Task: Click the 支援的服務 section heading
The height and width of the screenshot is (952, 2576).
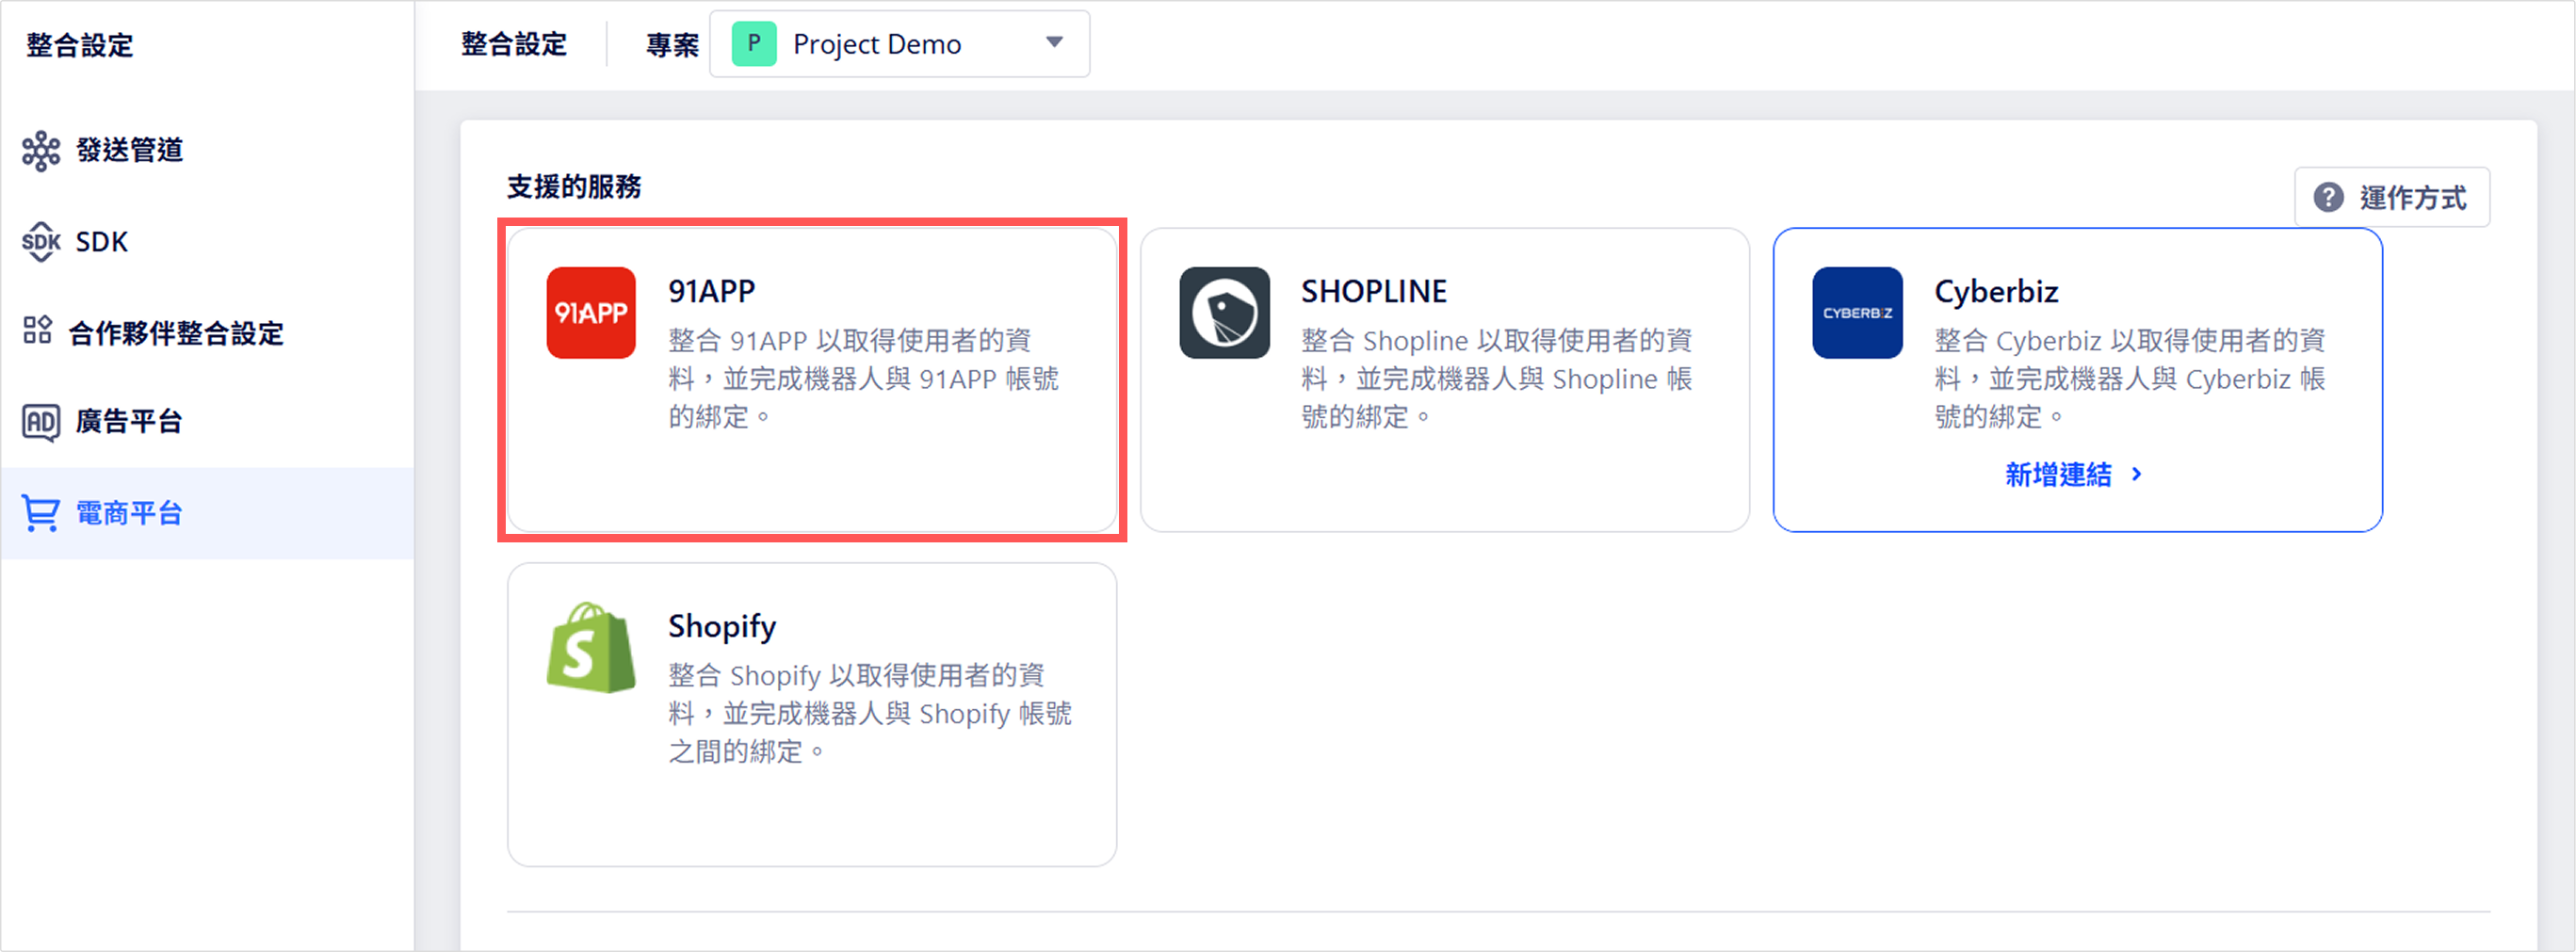Action: [x=574, y=187]
